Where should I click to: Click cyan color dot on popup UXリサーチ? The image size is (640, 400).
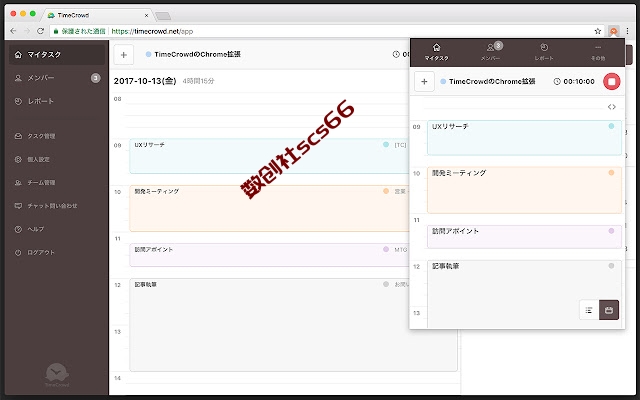(611, 126)
